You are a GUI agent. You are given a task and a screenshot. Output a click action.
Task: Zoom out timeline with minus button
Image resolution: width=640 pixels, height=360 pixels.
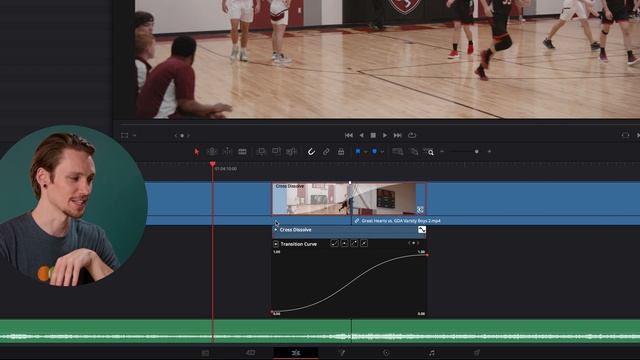click(442, 151)
